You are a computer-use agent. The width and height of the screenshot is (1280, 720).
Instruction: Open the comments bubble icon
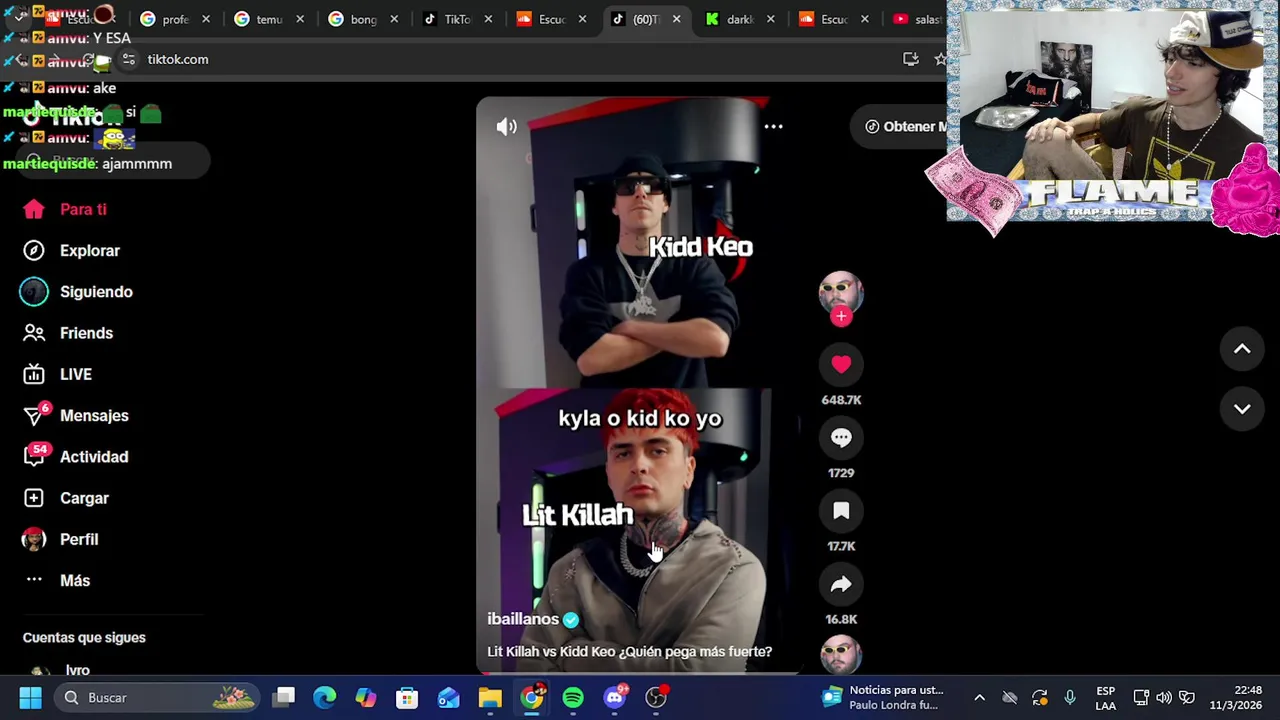pyautogui.click(x=841, y=438)
